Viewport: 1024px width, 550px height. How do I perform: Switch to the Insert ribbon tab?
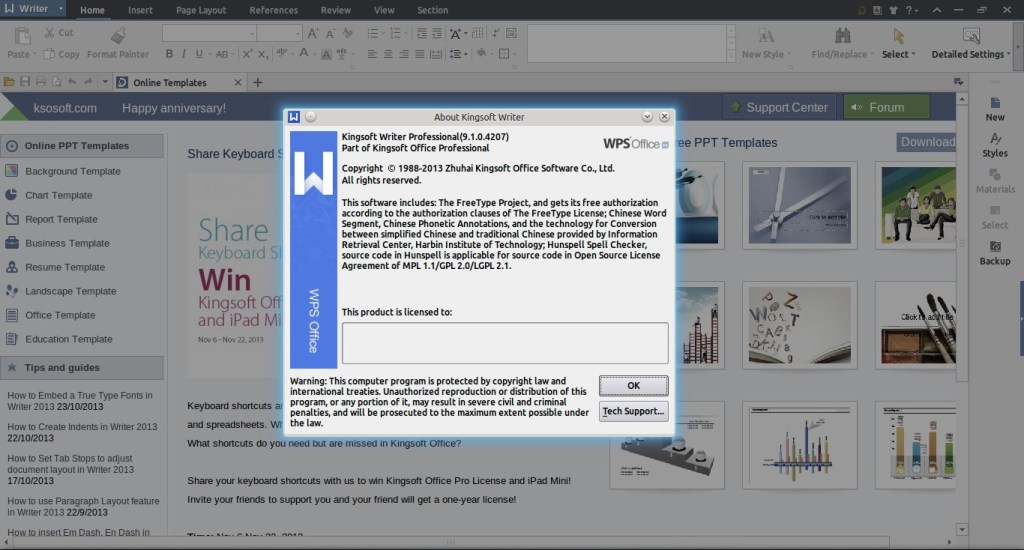click(140, 10)
